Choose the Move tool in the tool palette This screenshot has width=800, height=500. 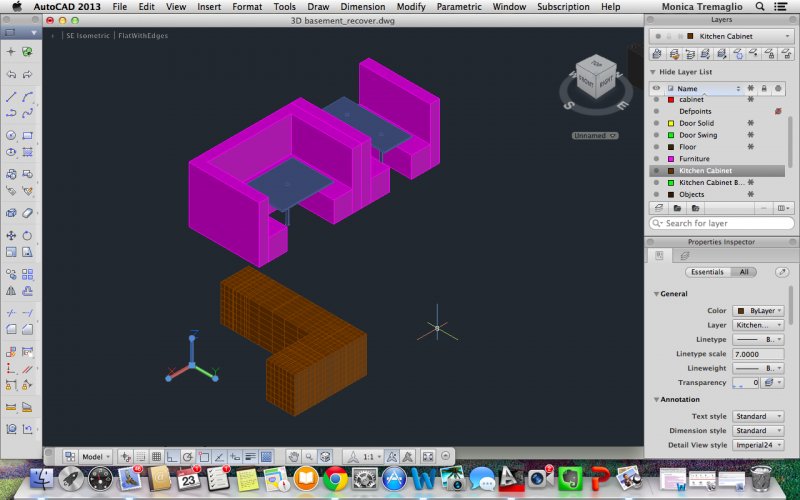11,235
